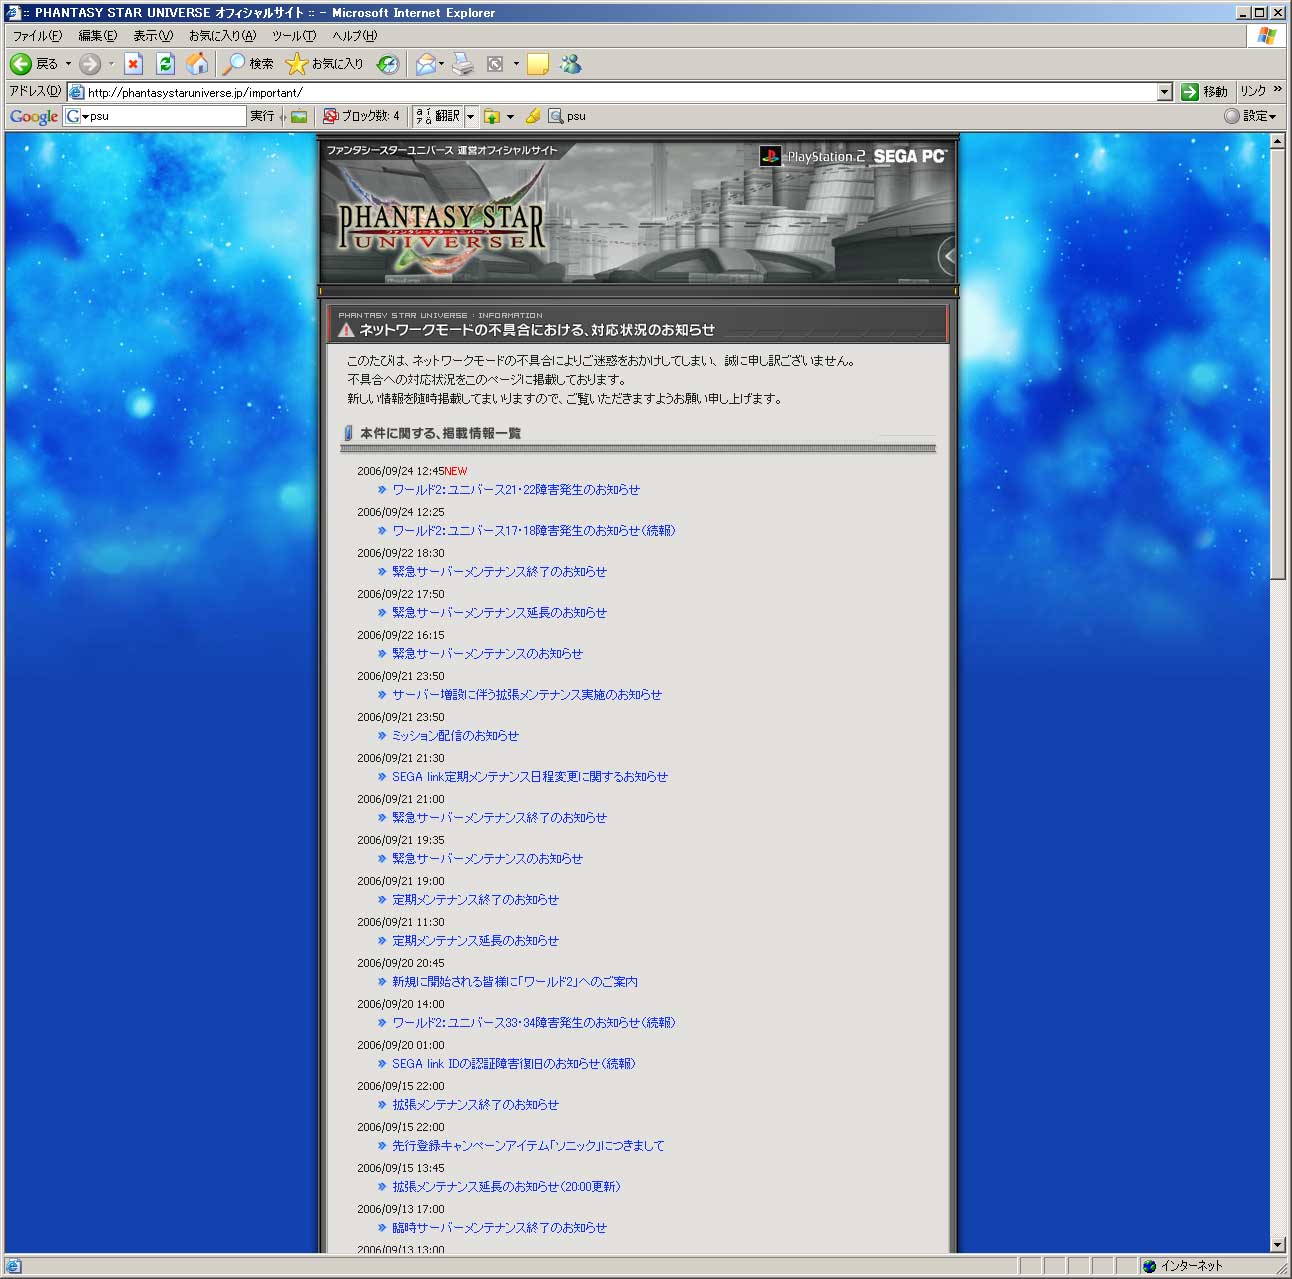Open the ミッション配信のお知らせ link
This screenshot has width=1292, height=1279.
[x=455, y=736]
